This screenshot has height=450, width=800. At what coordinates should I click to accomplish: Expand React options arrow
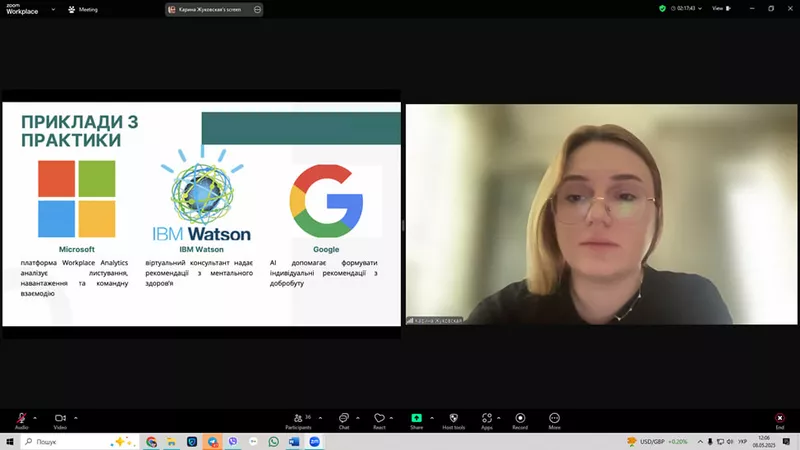coord(391,418)
